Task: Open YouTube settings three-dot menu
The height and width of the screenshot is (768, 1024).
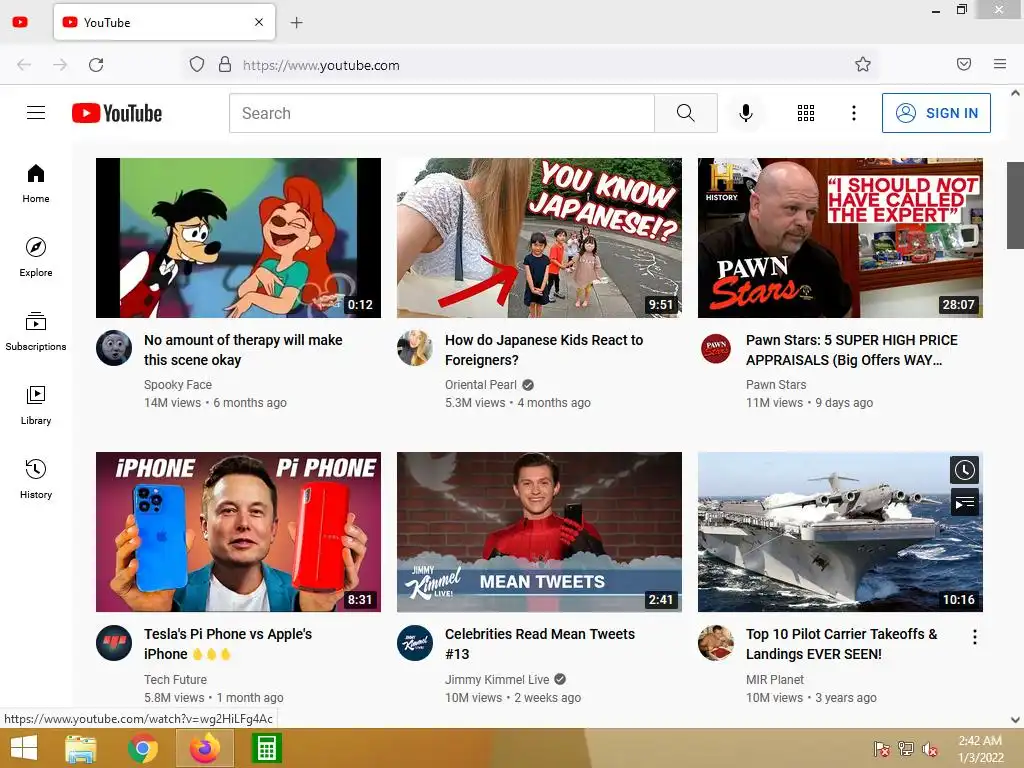Action: pyautogui.click(x=854, y=113)
